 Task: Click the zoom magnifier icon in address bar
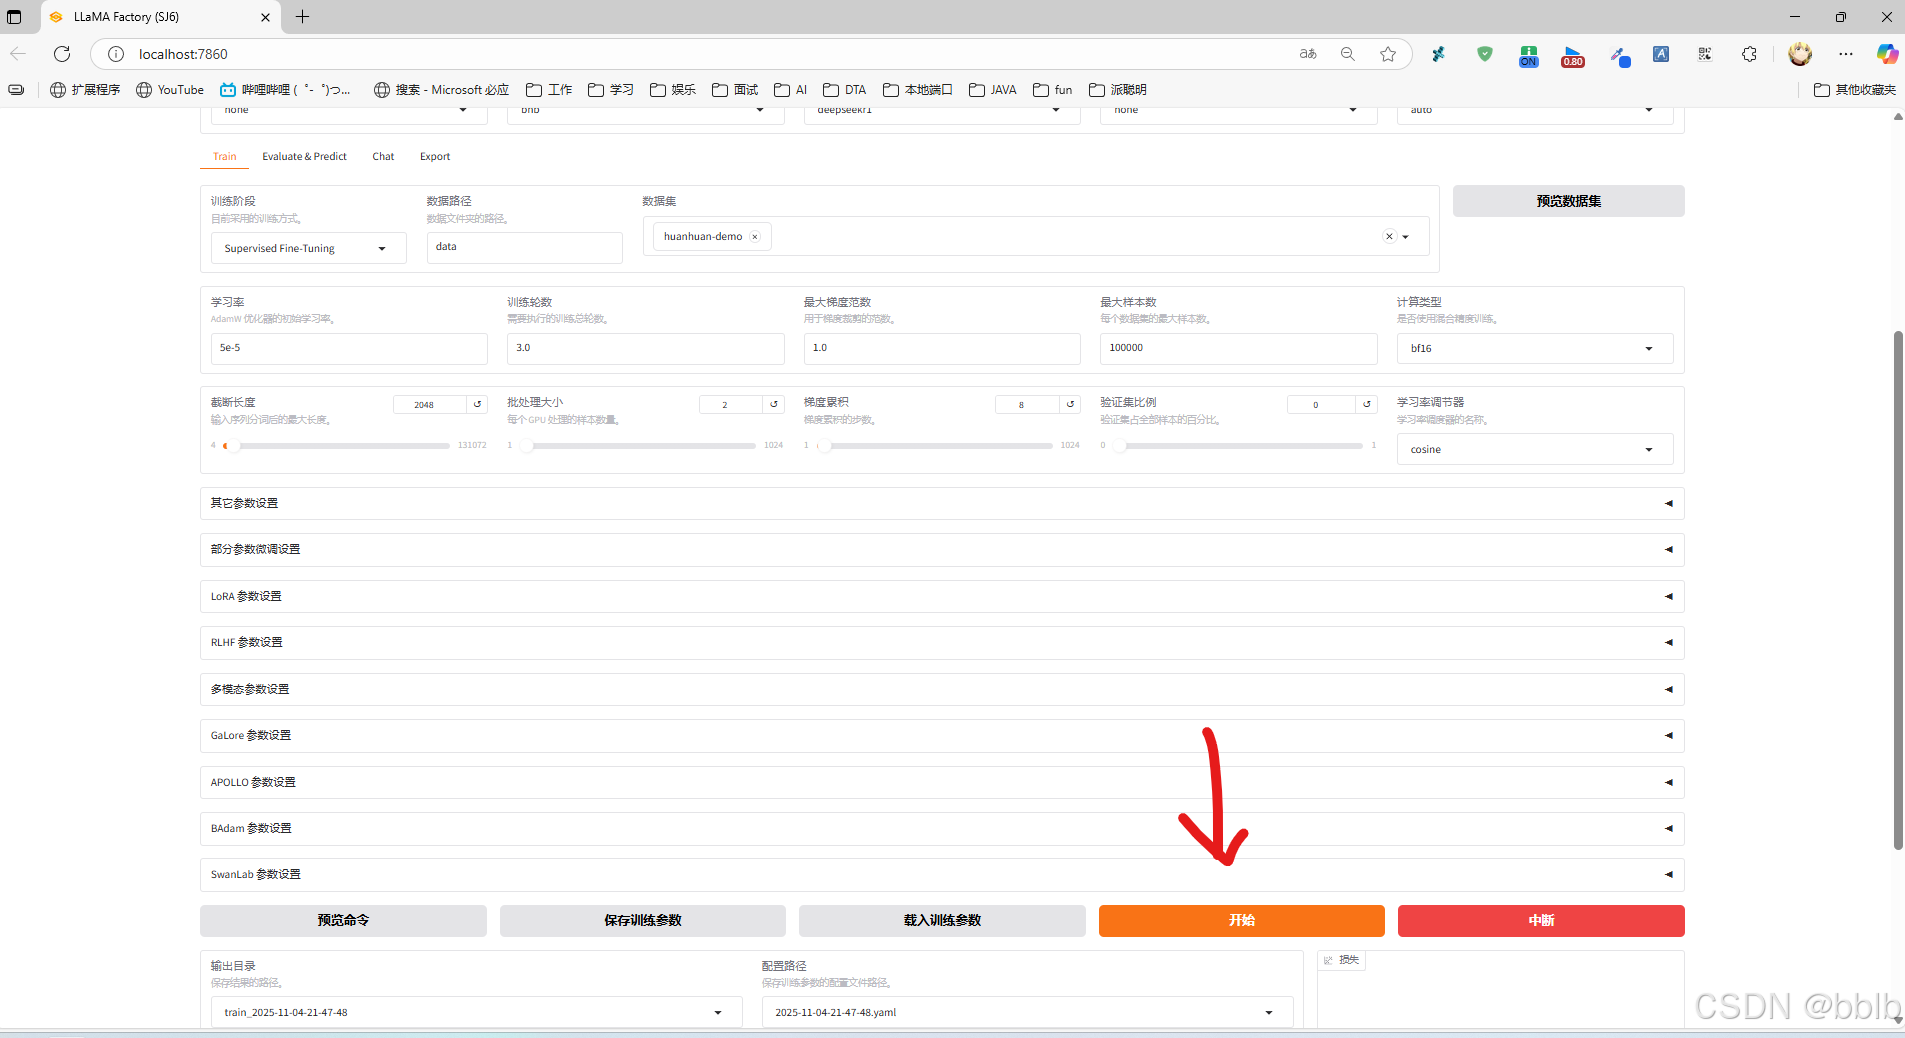point(1348,54)
